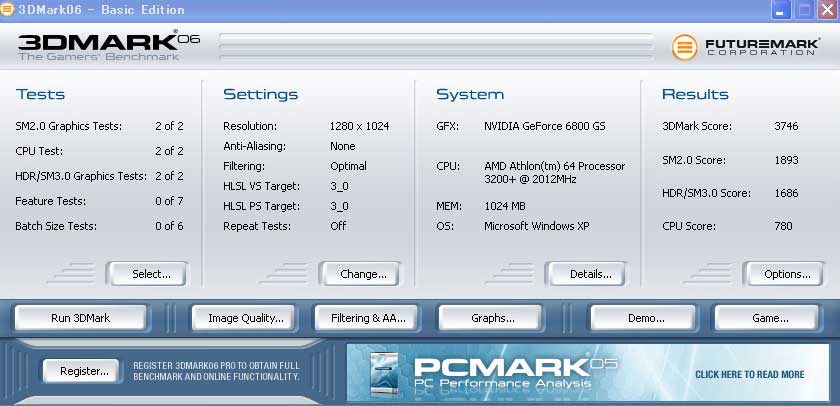Launch the Game mode

[767, 318]
